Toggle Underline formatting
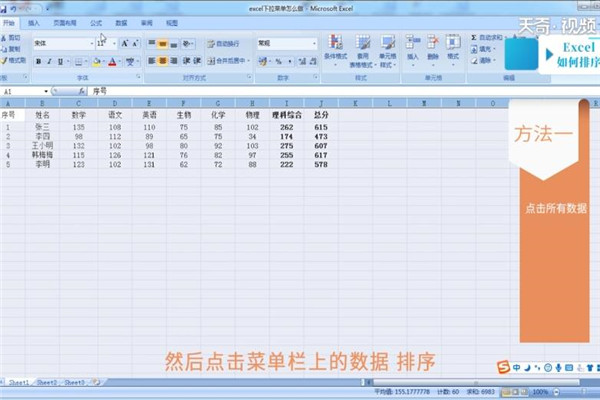 60,61
